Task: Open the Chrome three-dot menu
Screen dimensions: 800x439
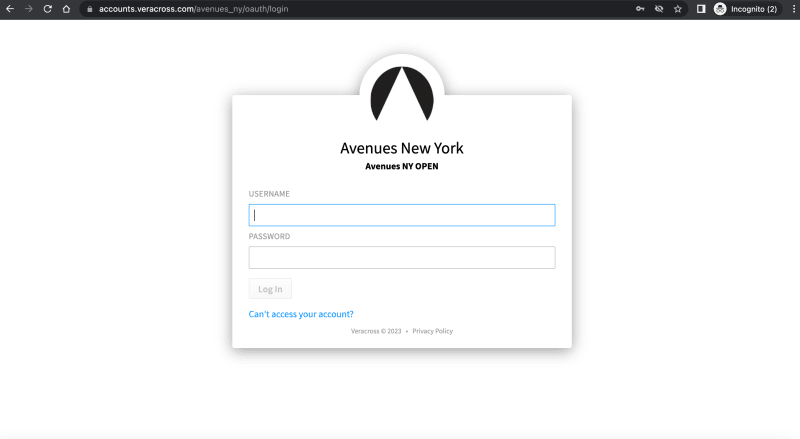Action: point(794,9)
